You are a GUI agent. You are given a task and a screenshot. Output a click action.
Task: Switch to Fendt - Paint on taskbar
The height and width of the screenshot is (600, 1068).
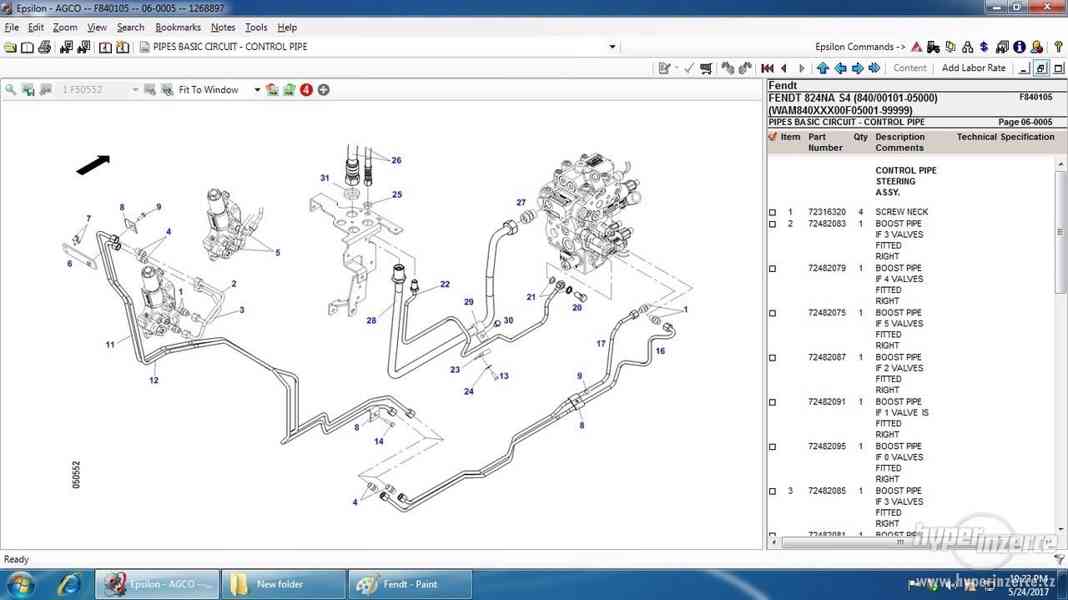point(410,584)
